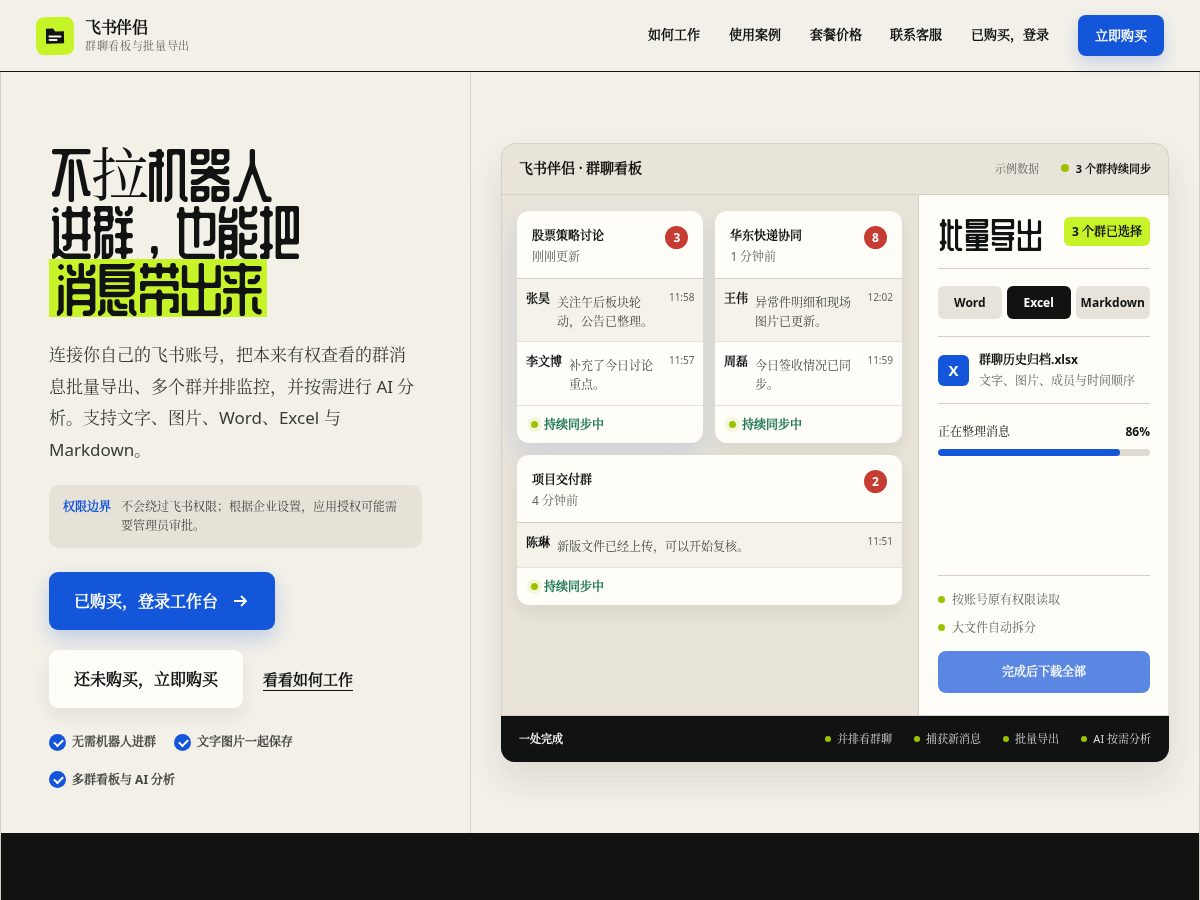
Task: Click 一处完成 label in the dark footer
Action: [541, 739]
